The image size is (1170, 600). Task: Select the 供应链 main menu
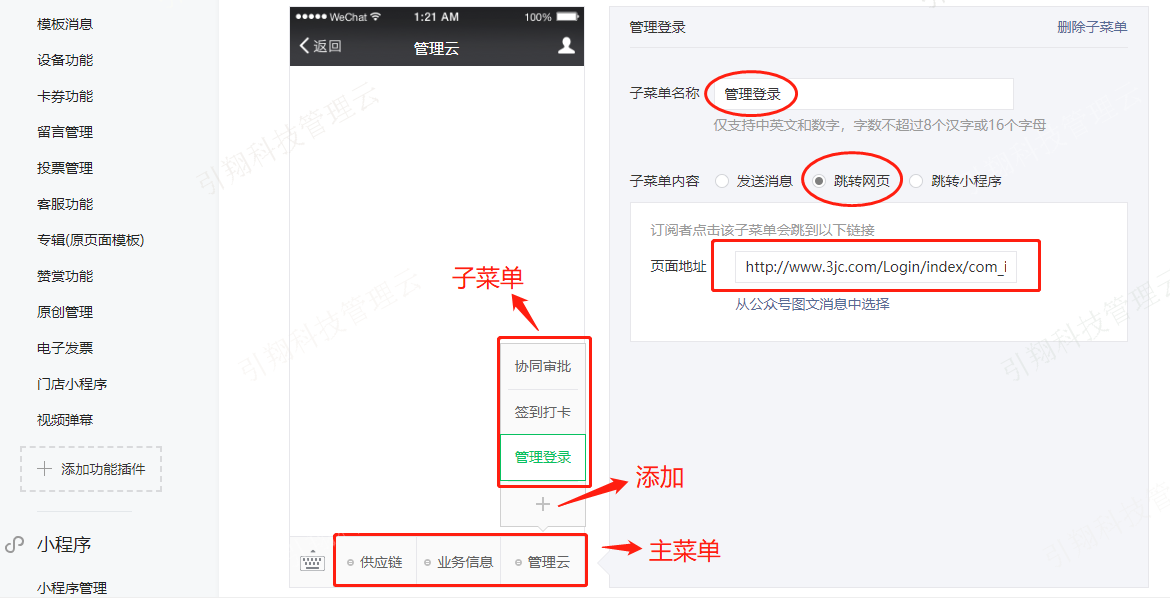(x=375, y=562)
